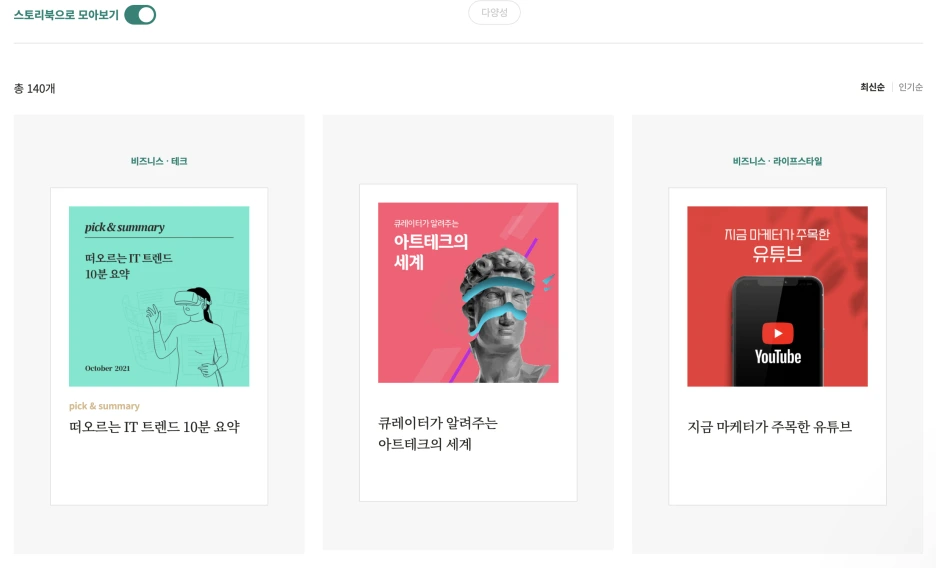936x568 pixels.
Task: Select the 다양성 tag pill
Action: click(x=494, y=13)
